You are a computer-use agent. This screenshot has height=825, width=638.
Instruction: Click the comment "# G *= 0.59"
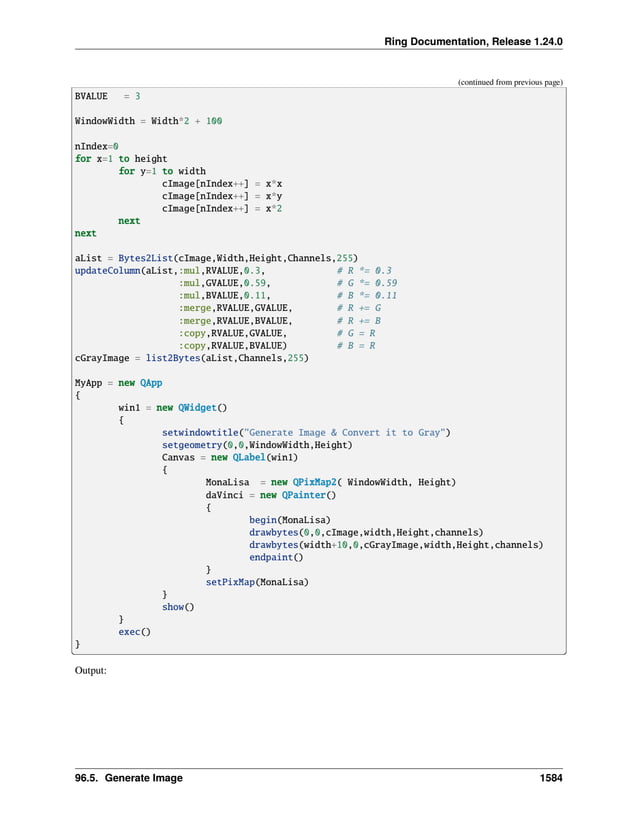tap(367, 283)
